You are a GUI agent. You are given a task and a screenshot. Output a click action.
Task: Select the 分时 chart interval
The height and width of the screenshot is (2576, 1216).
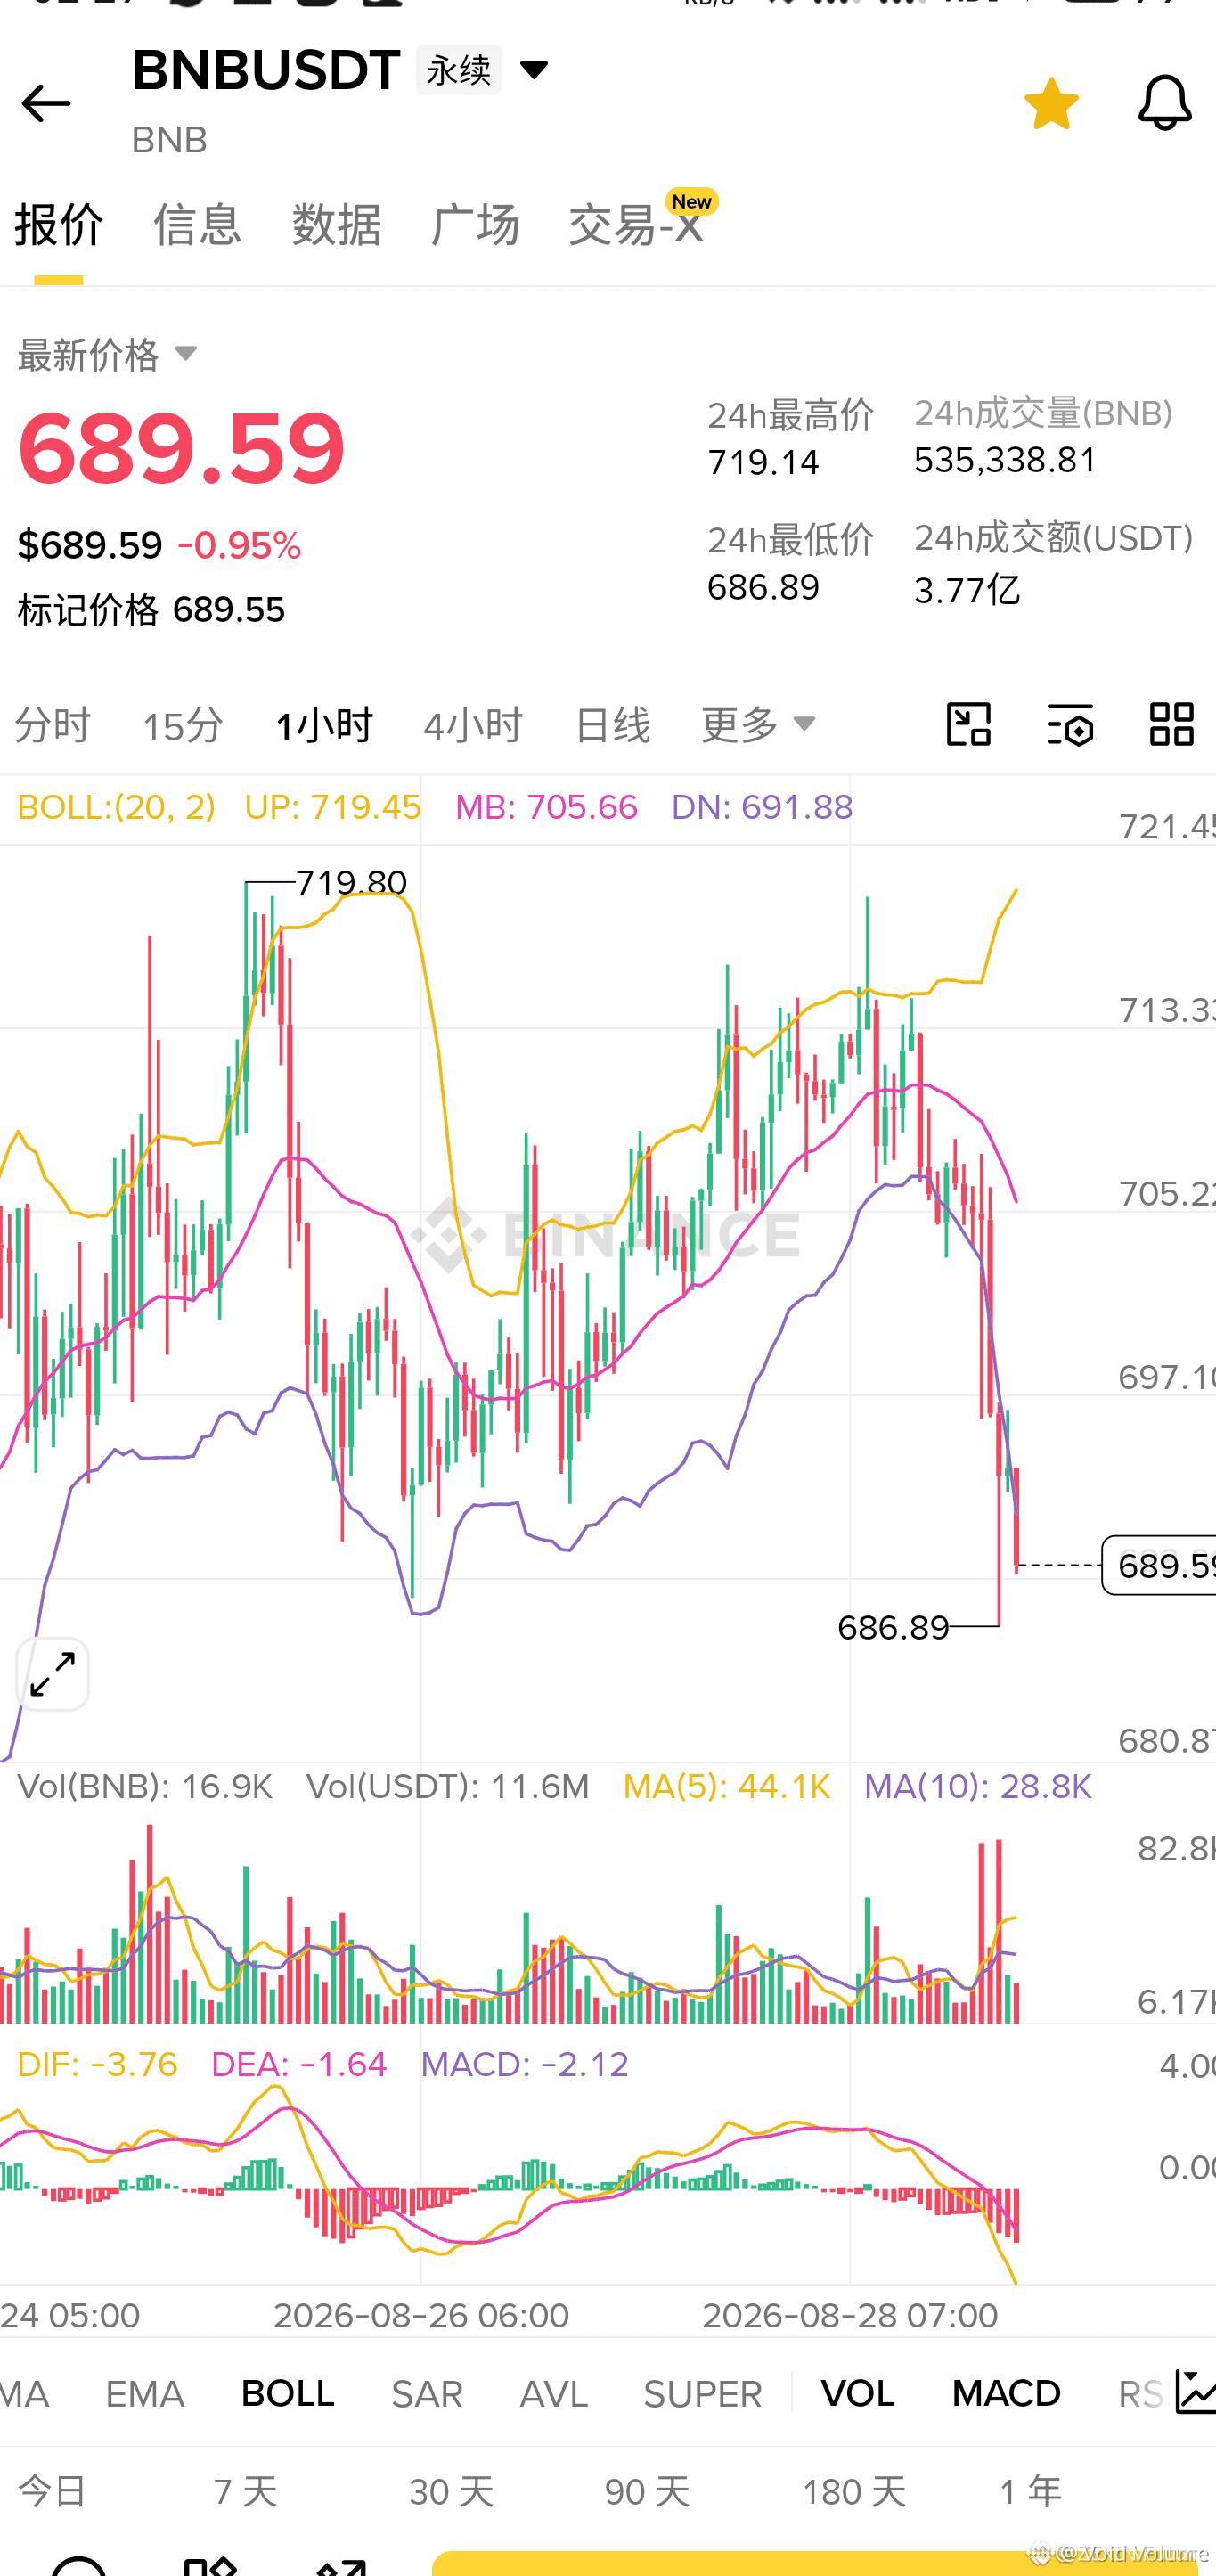tap(52, 725)
